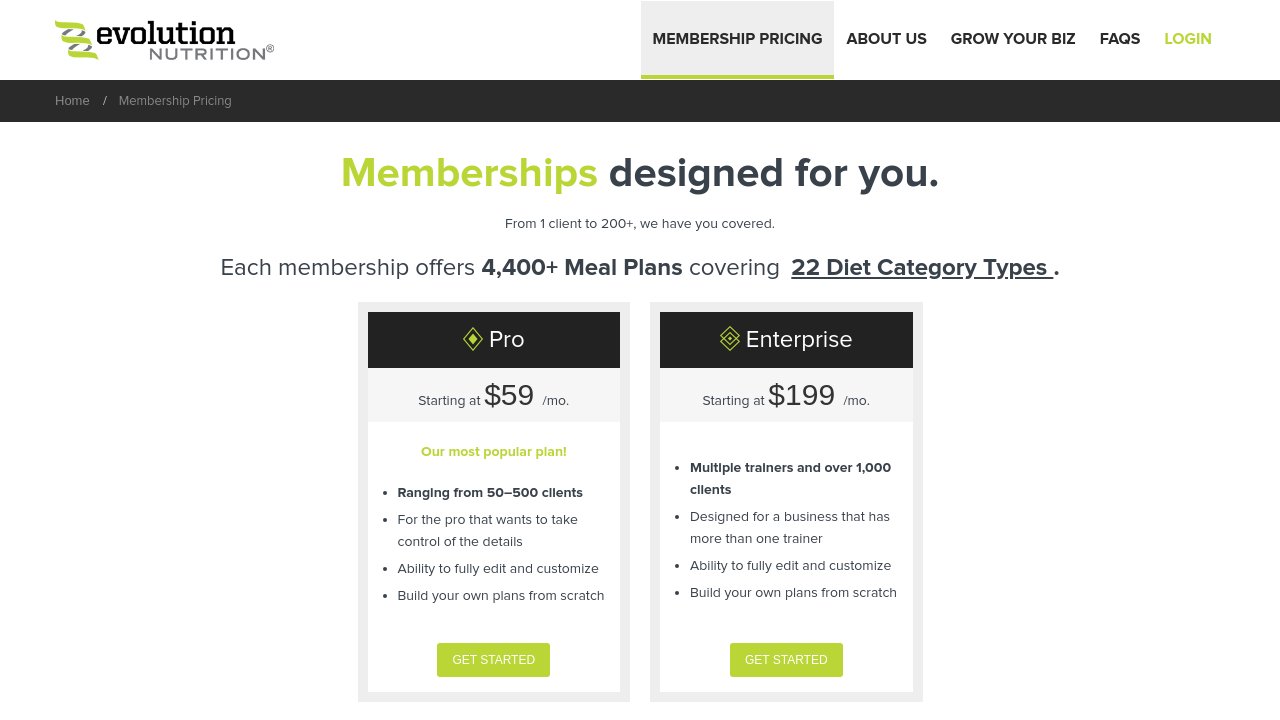Click the "4,400+ Meal Plans" text

582,268
